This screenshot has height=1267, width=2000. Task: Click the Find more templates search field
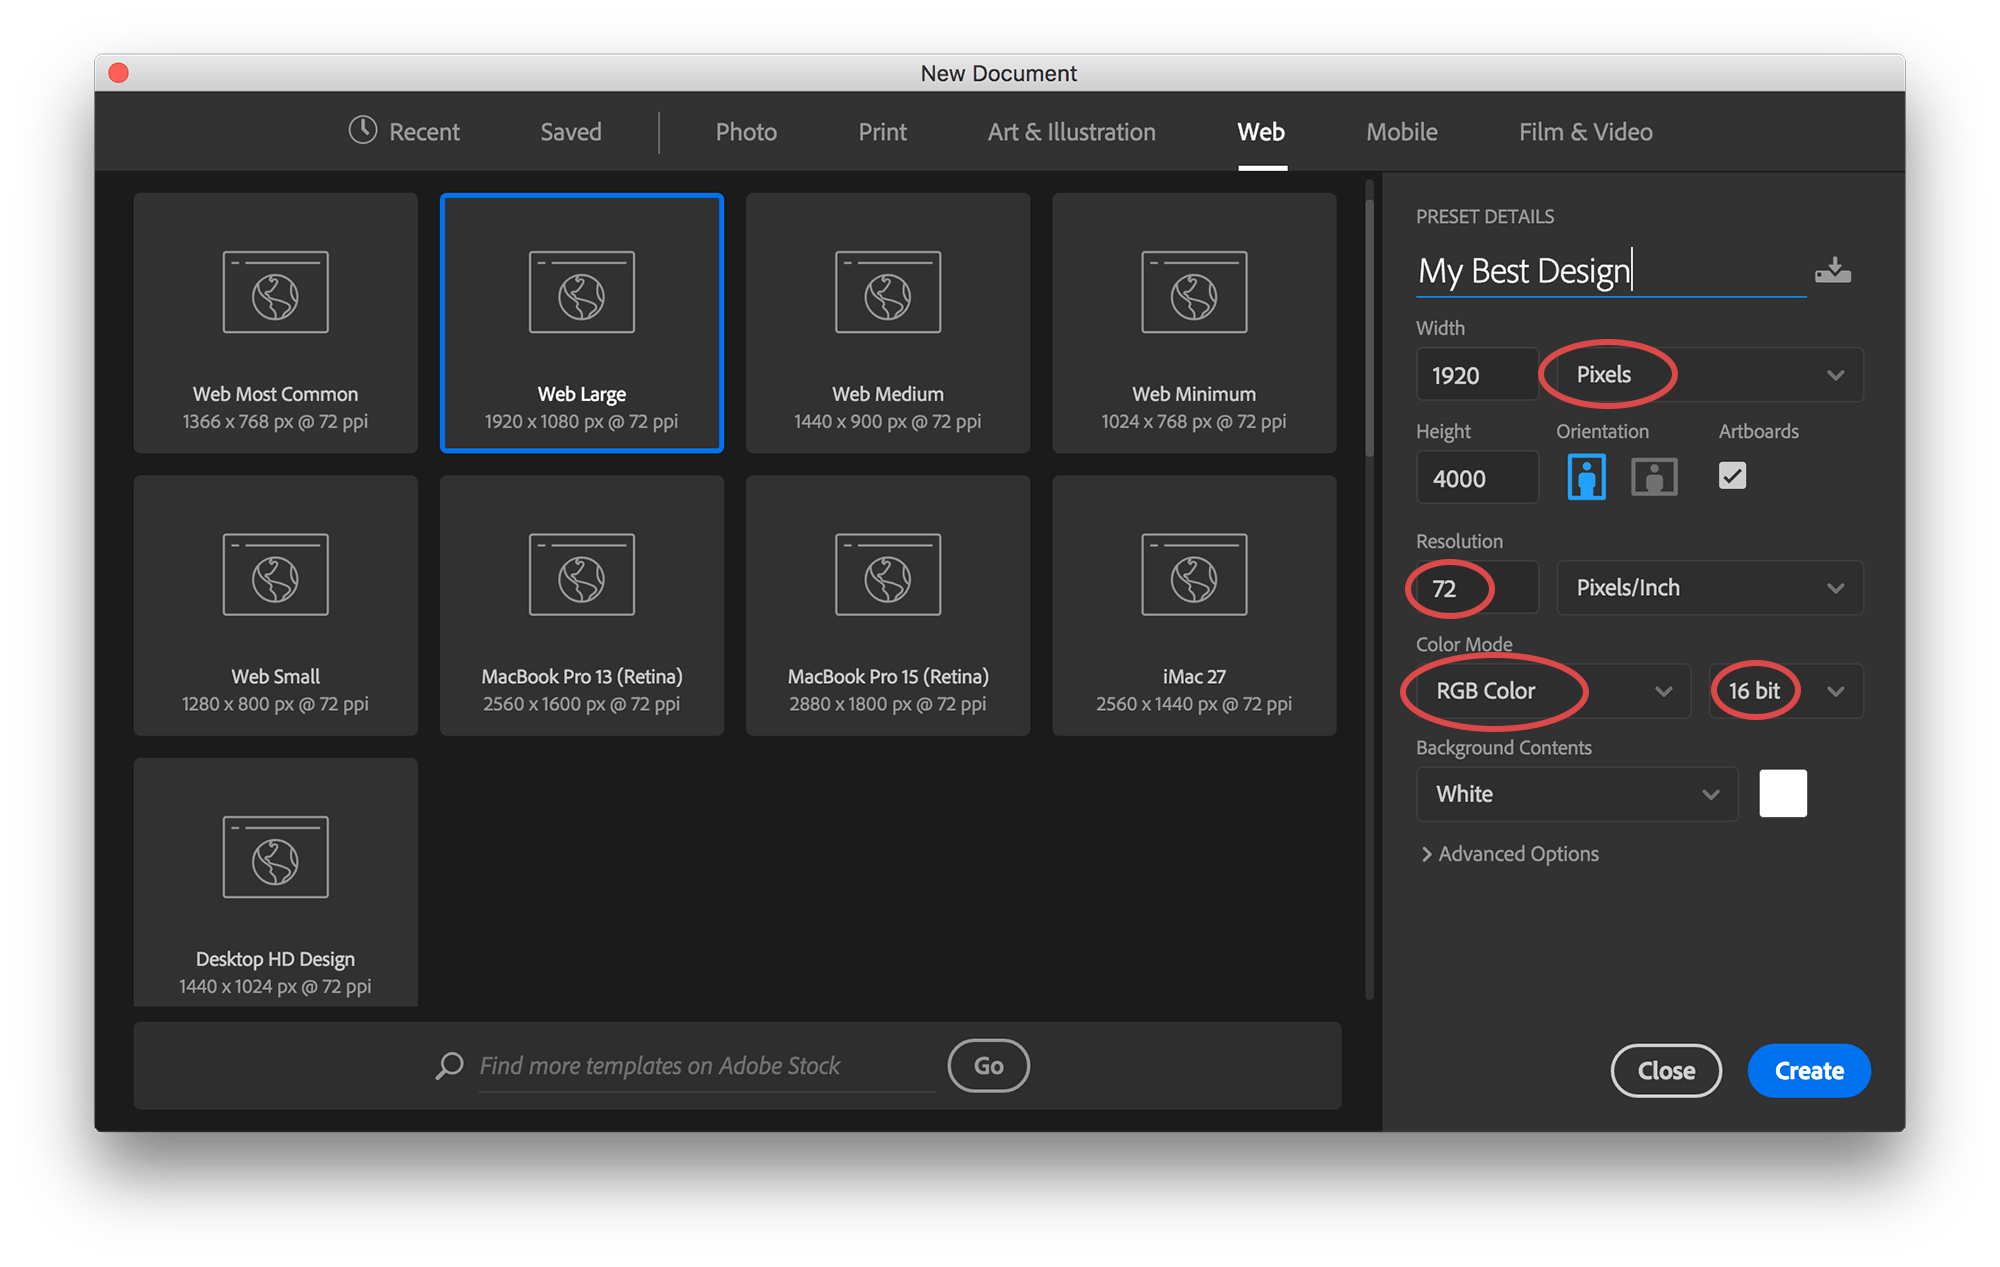click(x=706, y=1066)
